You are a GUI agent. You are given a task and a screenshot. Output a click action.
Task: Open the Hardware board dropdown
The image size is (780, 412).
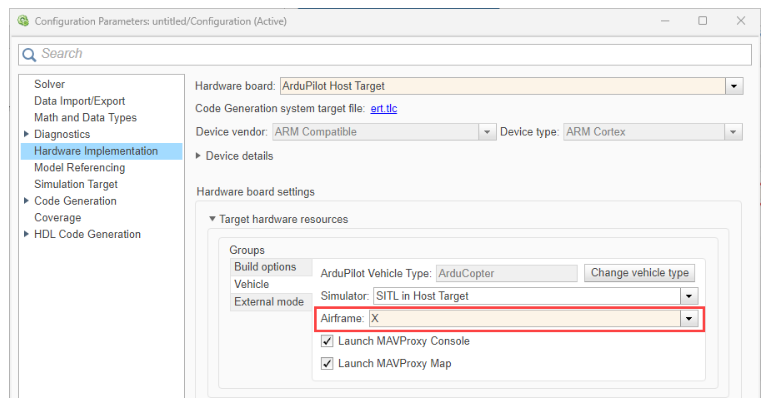coord(734,87)
